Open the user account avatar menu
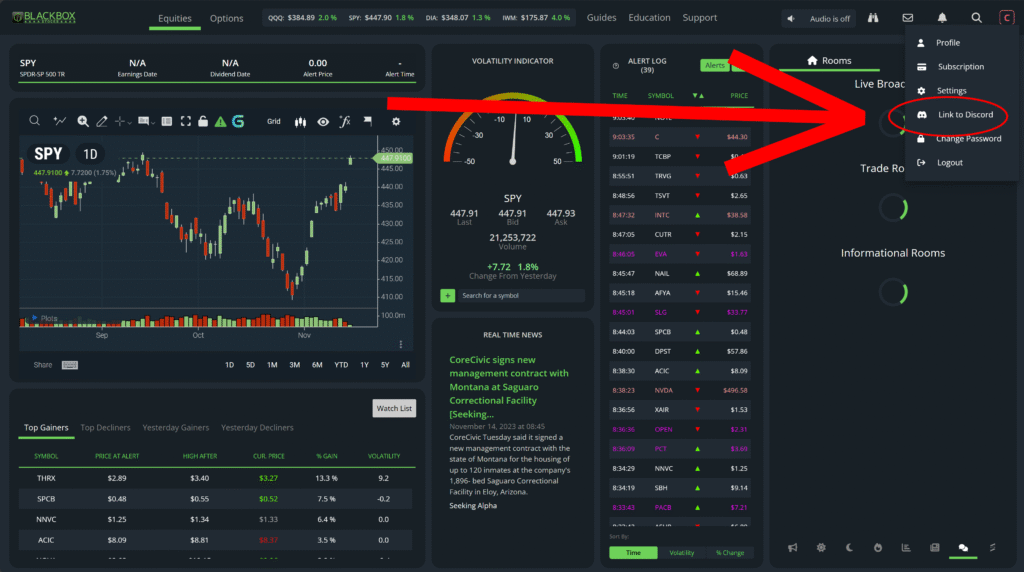1024x572 pixels. pos(1006,18)
